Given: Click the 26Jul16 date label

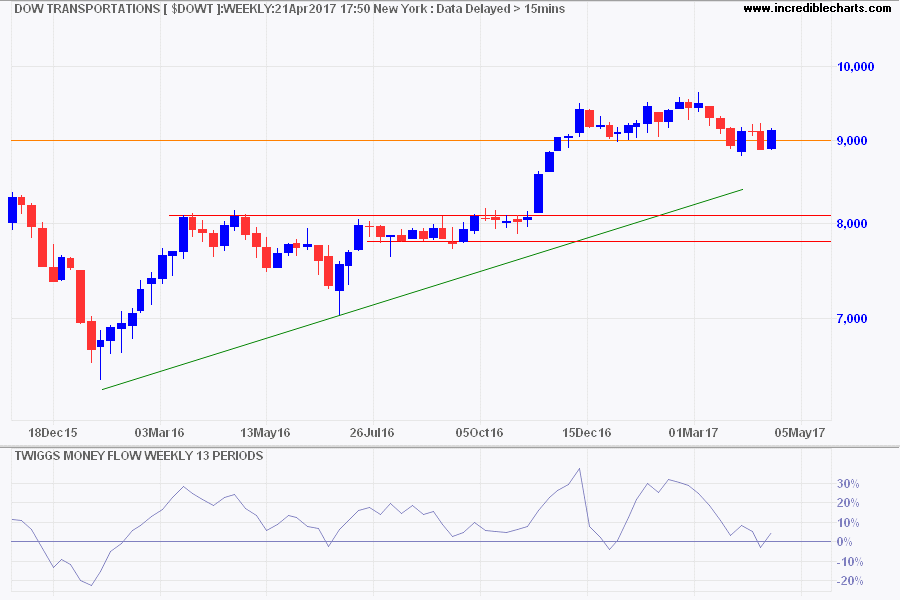Looking at the screenshot, I should [372, 432].
